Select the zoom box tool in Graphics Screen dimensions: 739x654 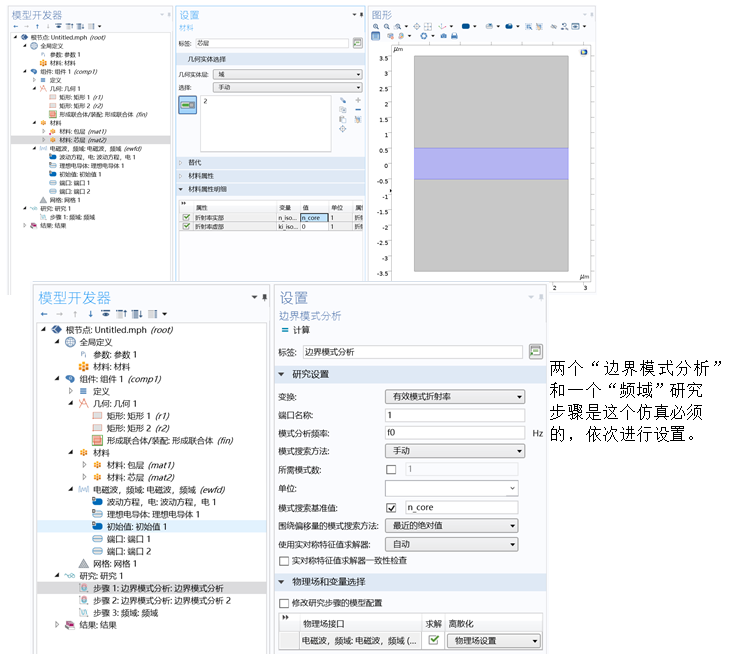(398, 26)
